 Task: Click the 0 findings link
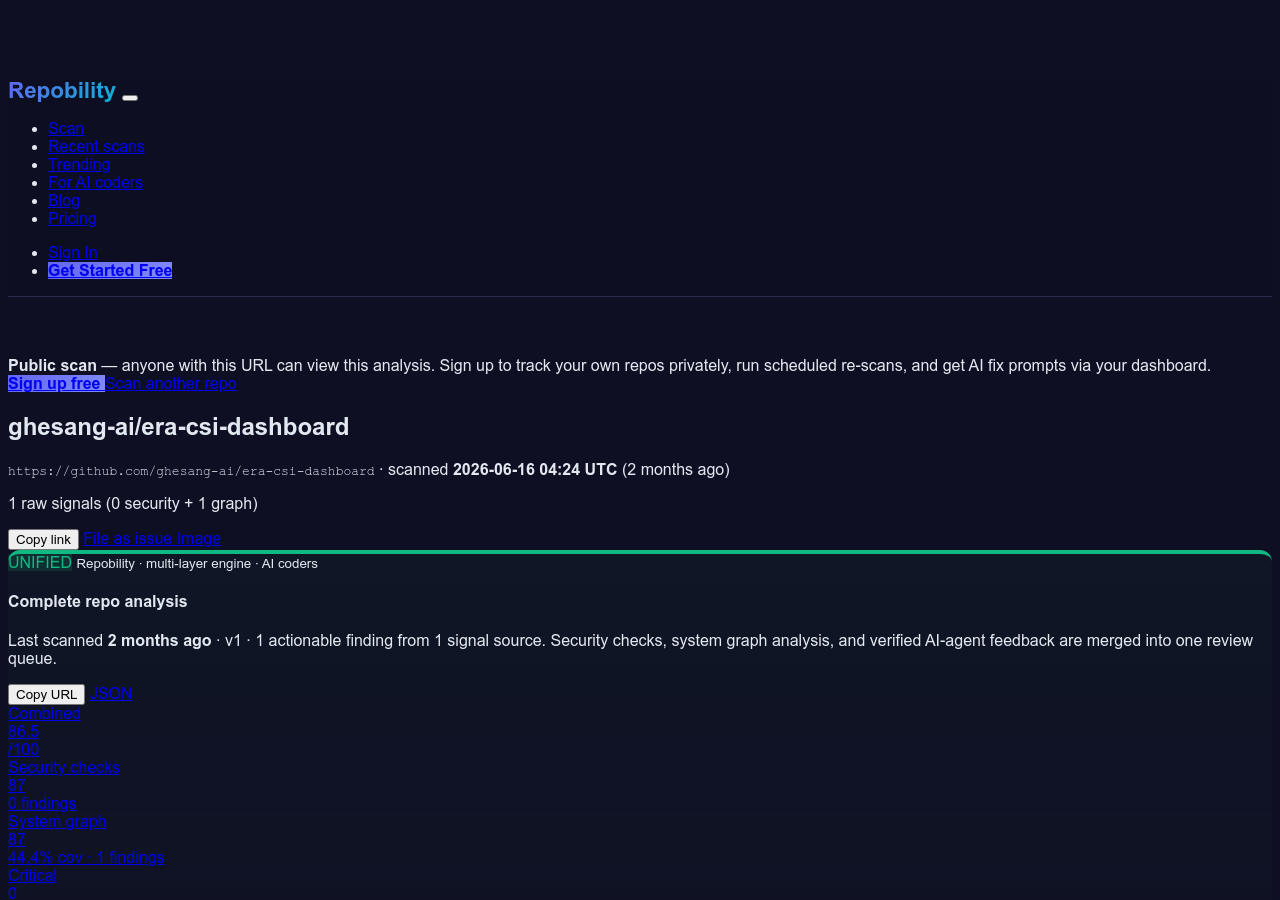42,803
